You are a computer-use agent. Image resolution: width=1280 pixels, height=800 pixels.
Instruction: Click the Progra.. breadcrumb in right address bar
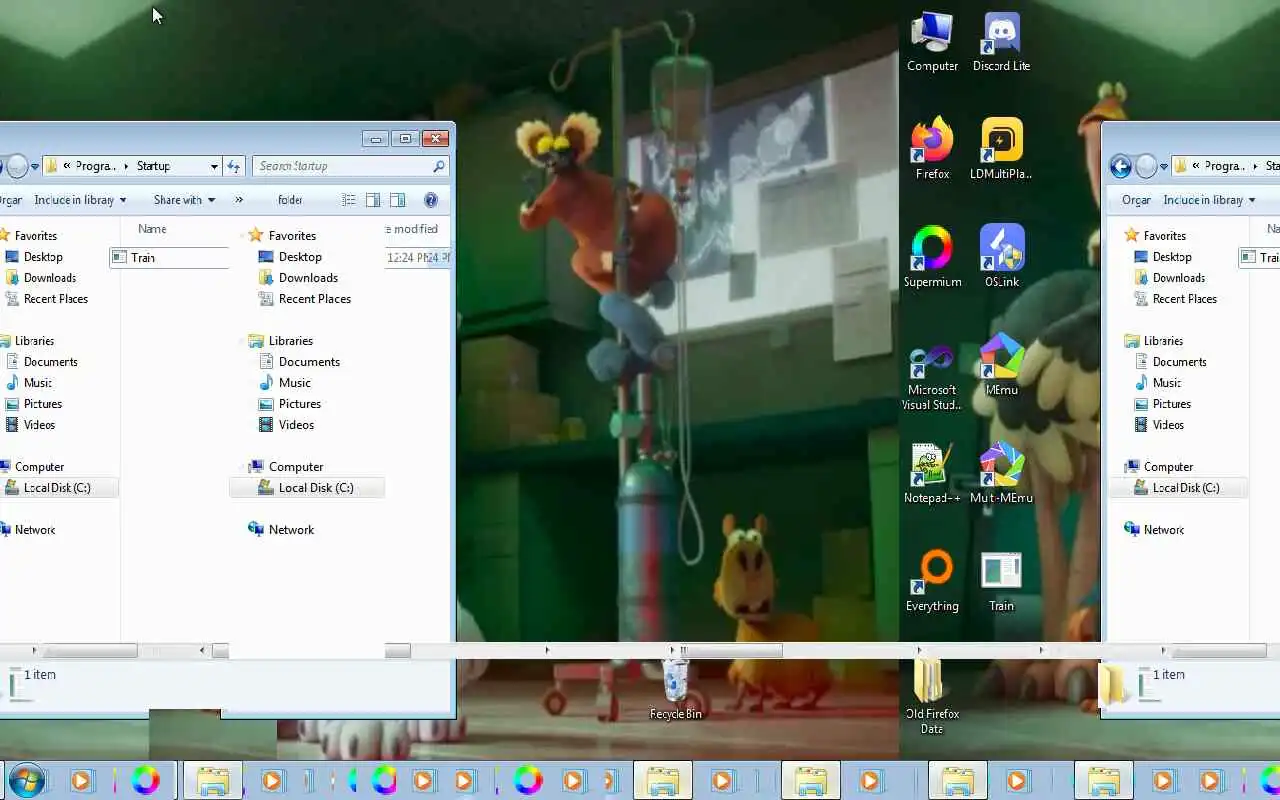pyautogui.click(x=1224, y=166)
